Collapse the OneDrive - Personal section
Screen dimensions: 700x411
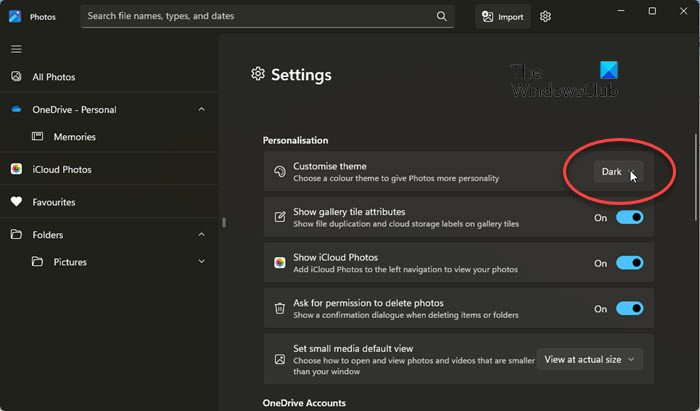[201, 109]
